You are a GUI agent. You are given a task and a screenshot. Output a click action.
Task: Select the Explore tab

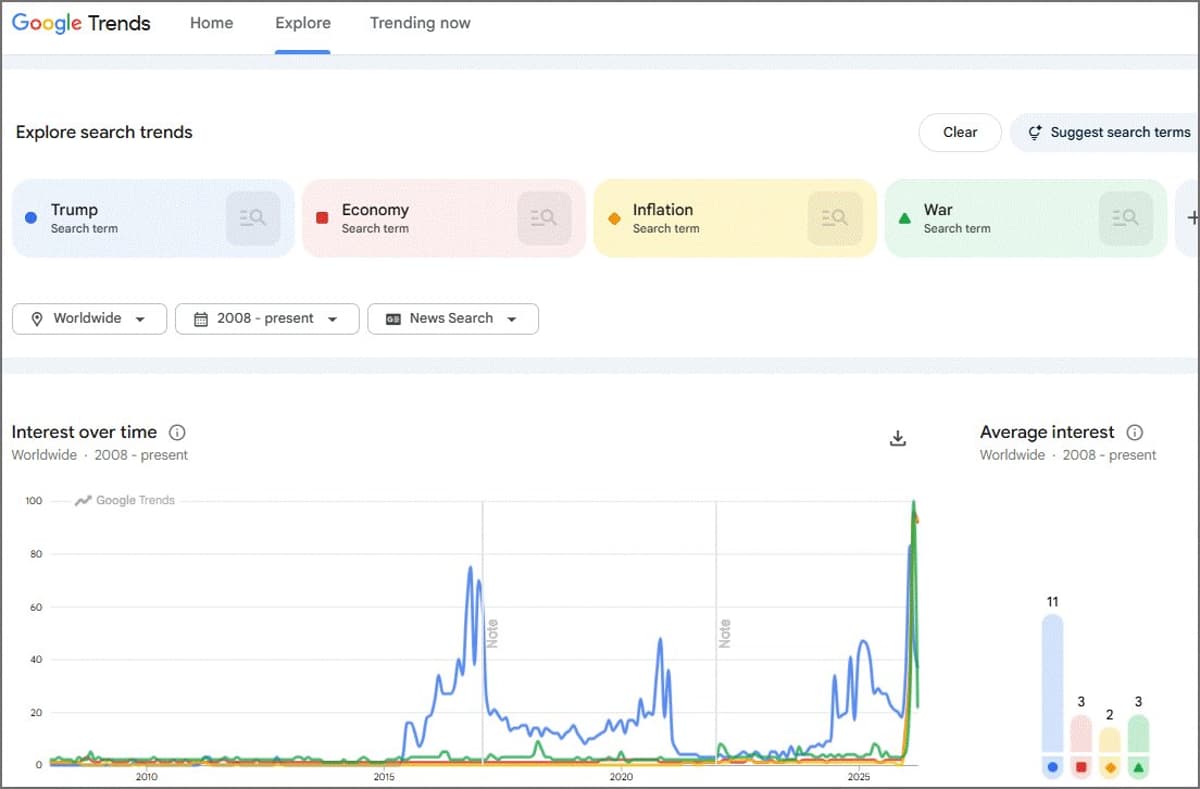(x=303, y=23)
